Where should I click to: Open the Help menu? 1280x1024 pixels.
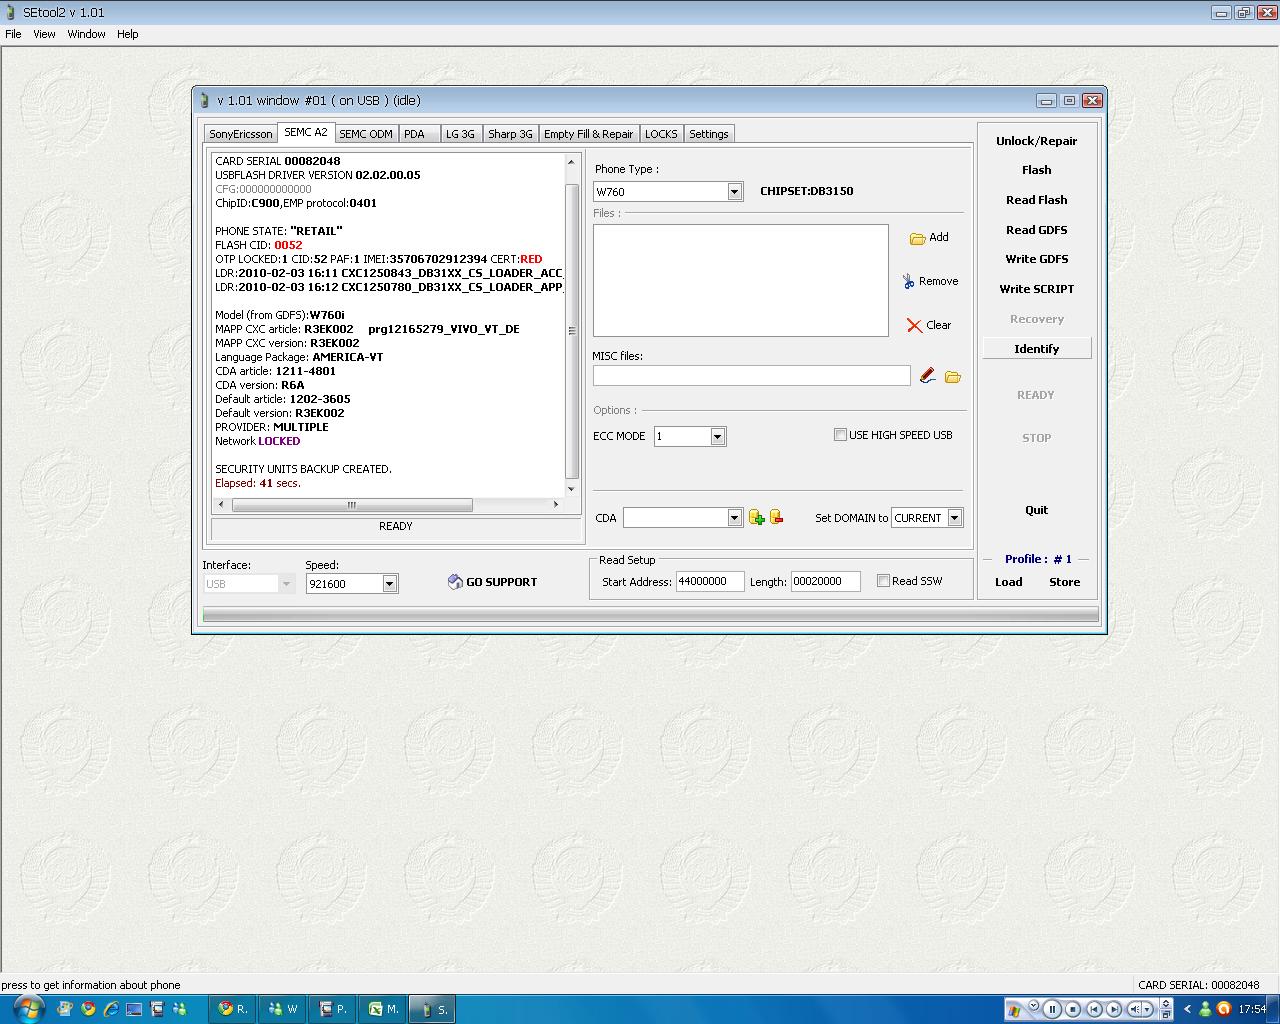tap(127, 34)
